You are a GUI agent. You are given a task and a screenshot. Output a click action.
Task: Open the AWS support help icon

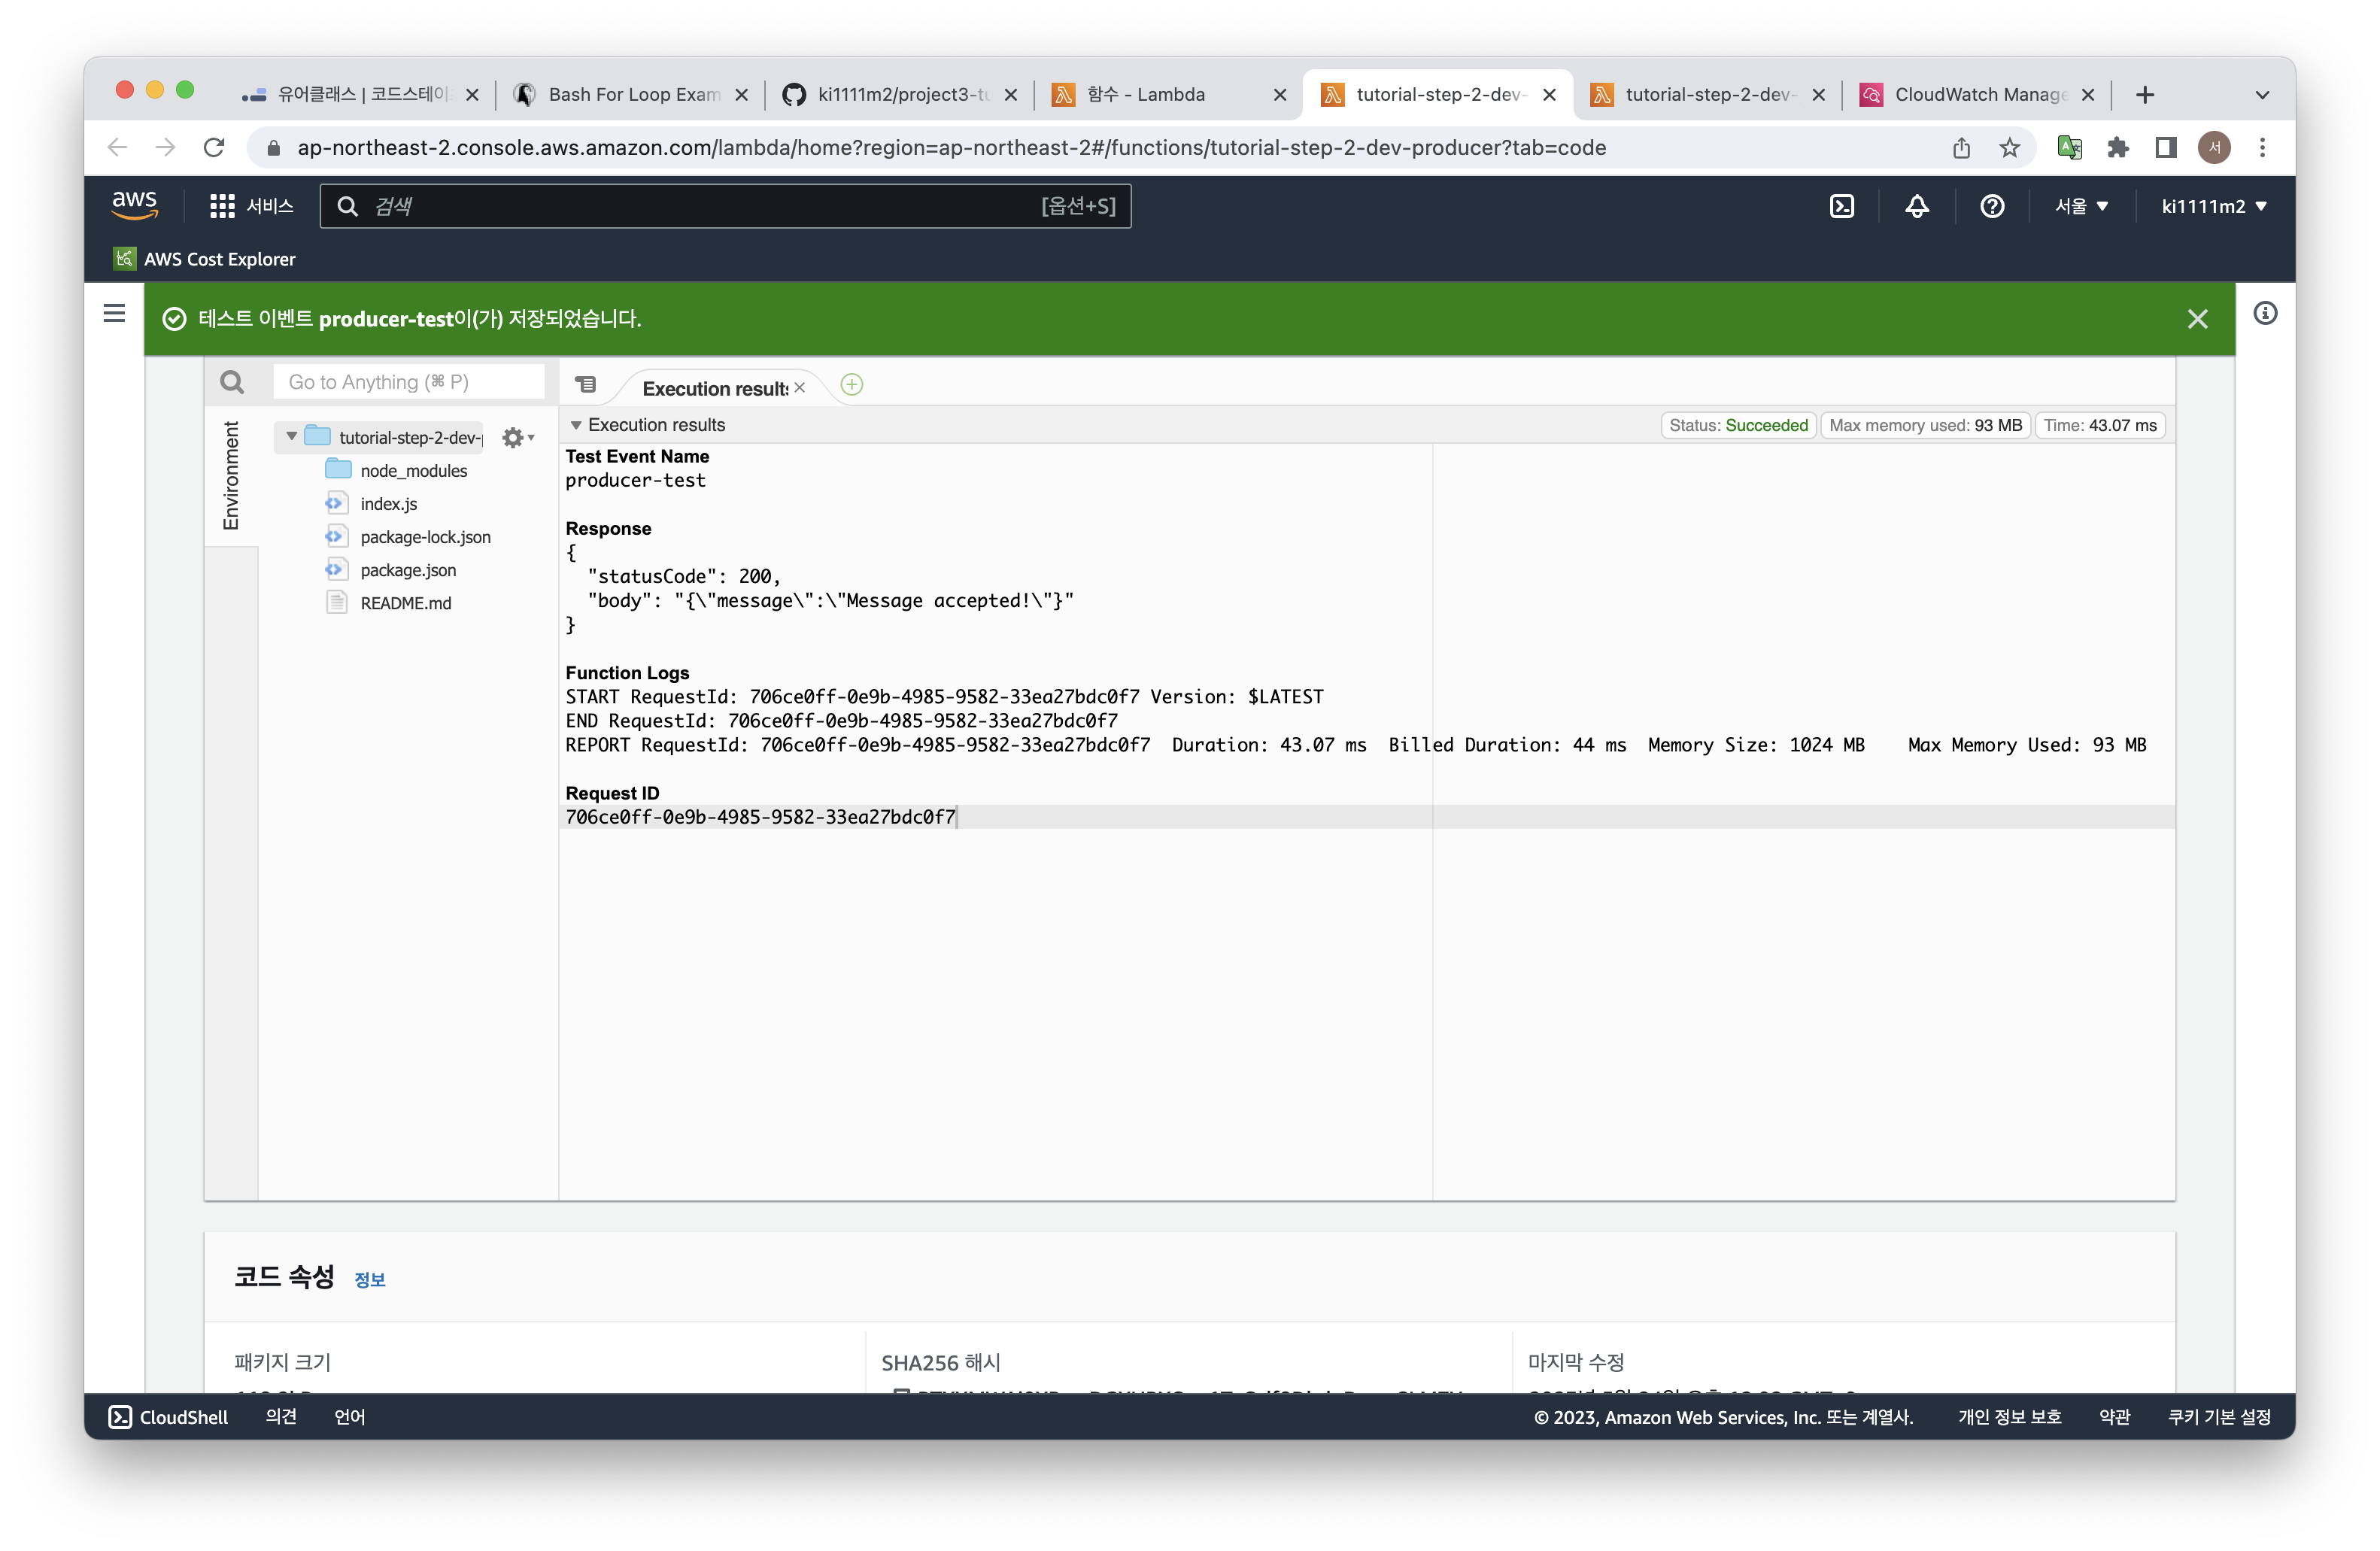[x=1991, y=206]
